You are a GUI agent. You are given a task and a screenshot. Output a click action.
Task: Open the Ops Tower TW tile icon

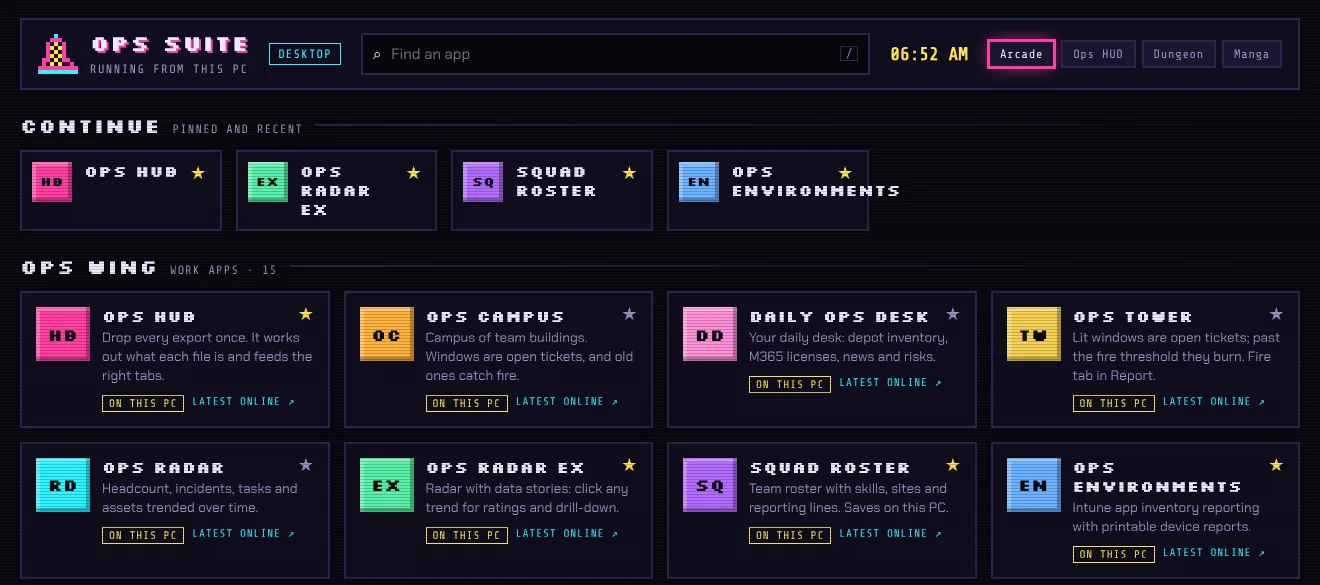[x=1033, y=335]
